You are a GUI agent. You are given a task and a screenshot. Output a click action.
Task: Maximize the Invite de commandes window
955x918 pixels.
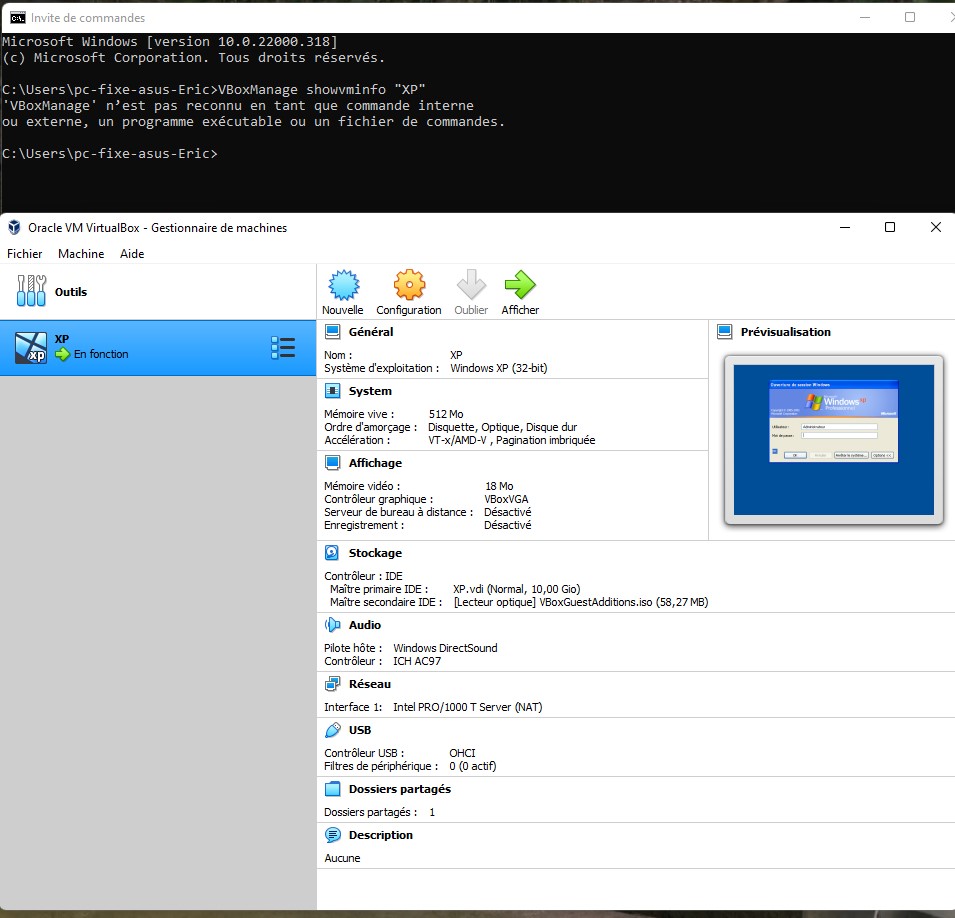(910, 17)
